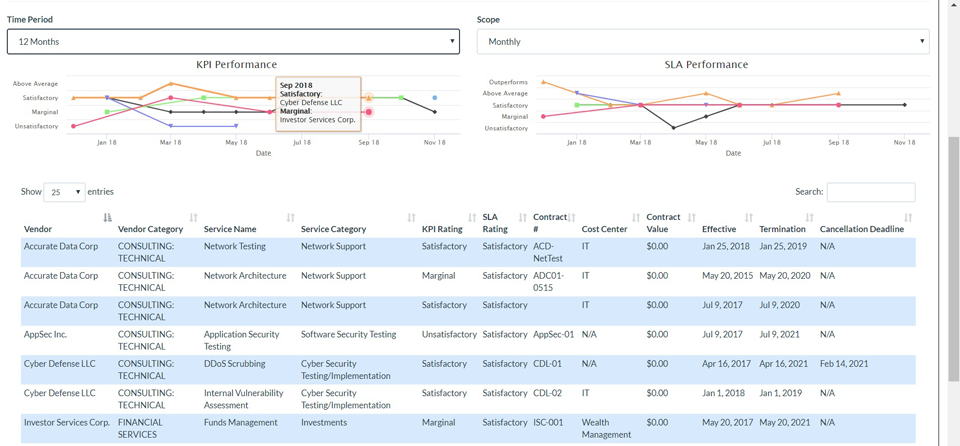
Task: Select the Sep 18 pink marginal data point
Action: pyautogui.click(x=369, y=112)
